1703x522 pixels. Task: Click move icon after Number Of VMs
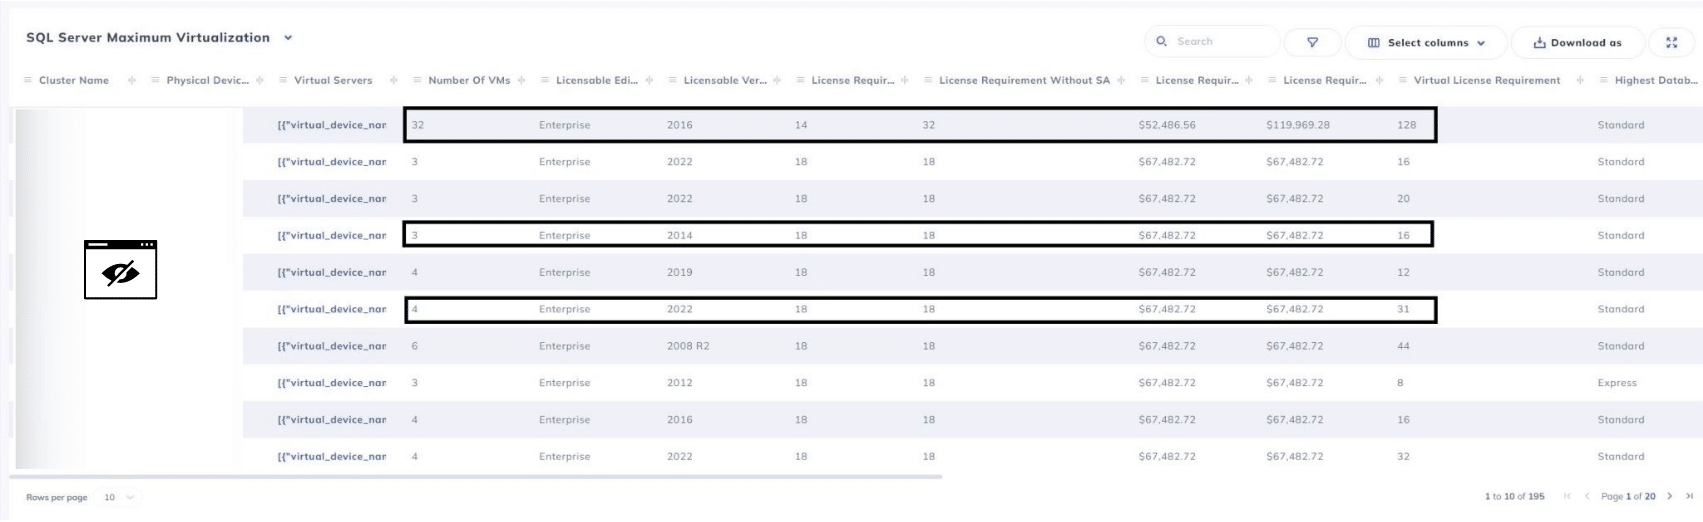coord(522,80)
